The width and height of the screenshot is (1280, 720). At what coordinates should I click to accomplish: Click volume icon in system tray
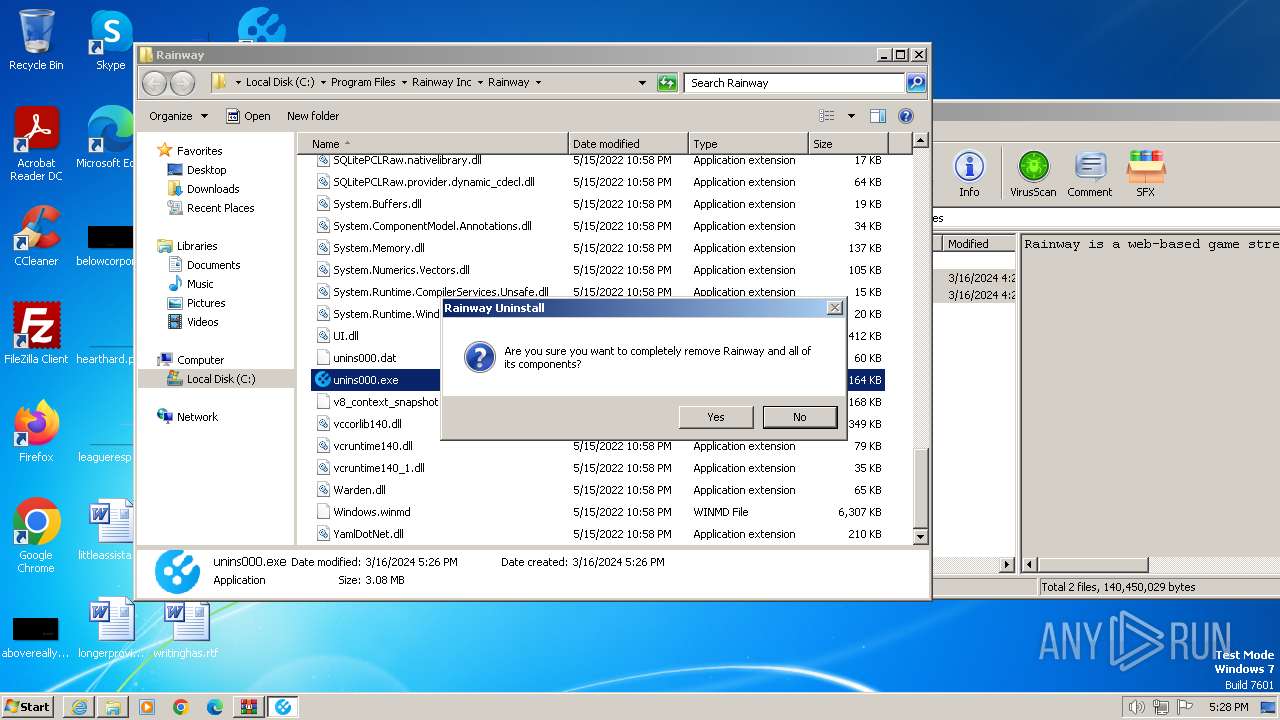[1136, 707]
